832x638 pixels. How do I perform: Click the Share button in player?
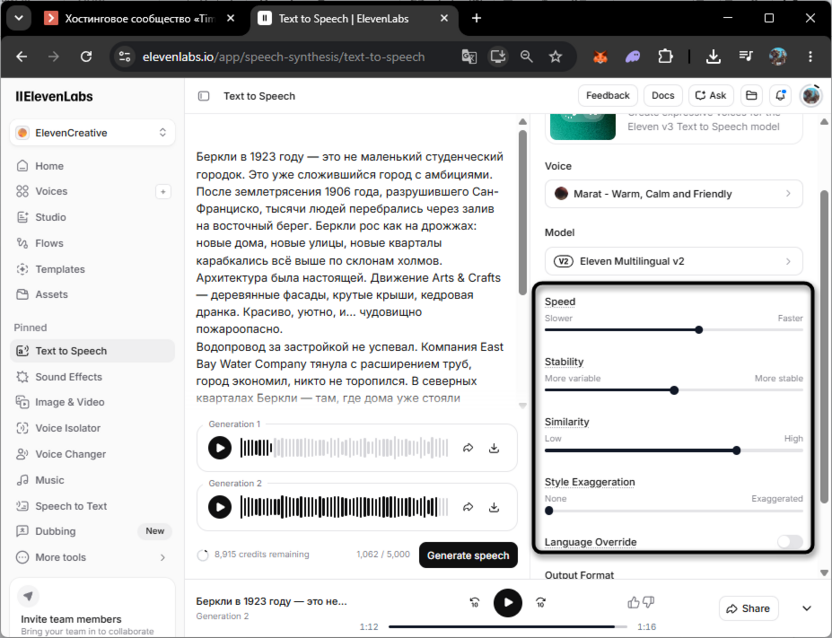coord(748,608)
